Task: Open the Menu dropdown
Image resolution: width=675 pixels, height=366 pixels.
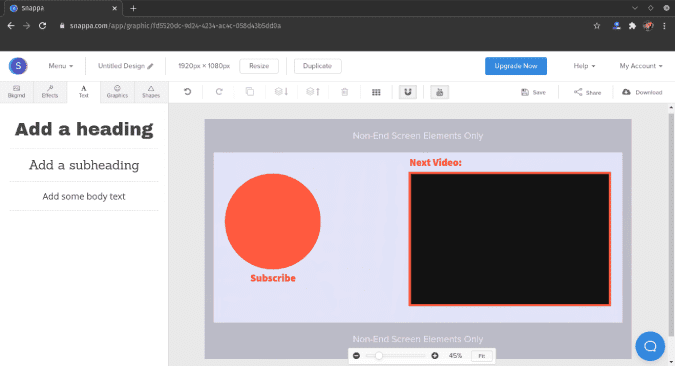Action: click(61, 66)
